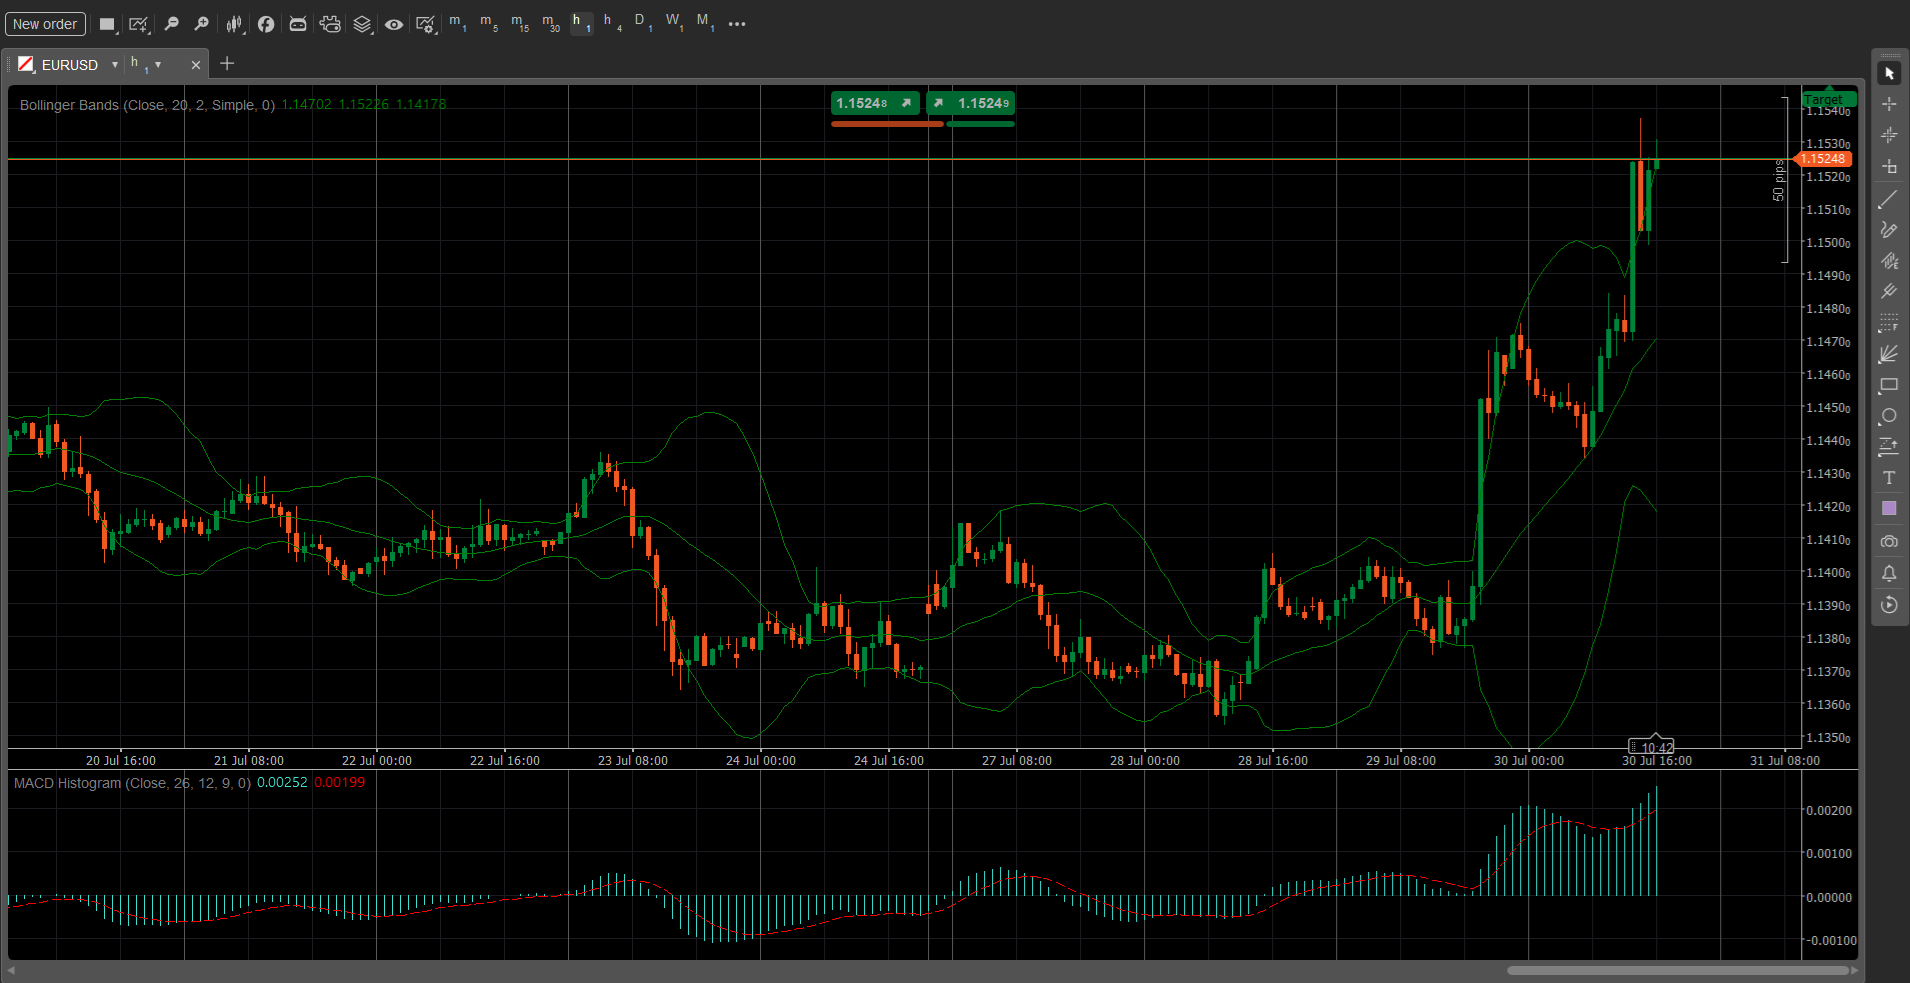Add a new chart tab
The width and height of the screenshot is (1910, 983).
pos(227,64)
